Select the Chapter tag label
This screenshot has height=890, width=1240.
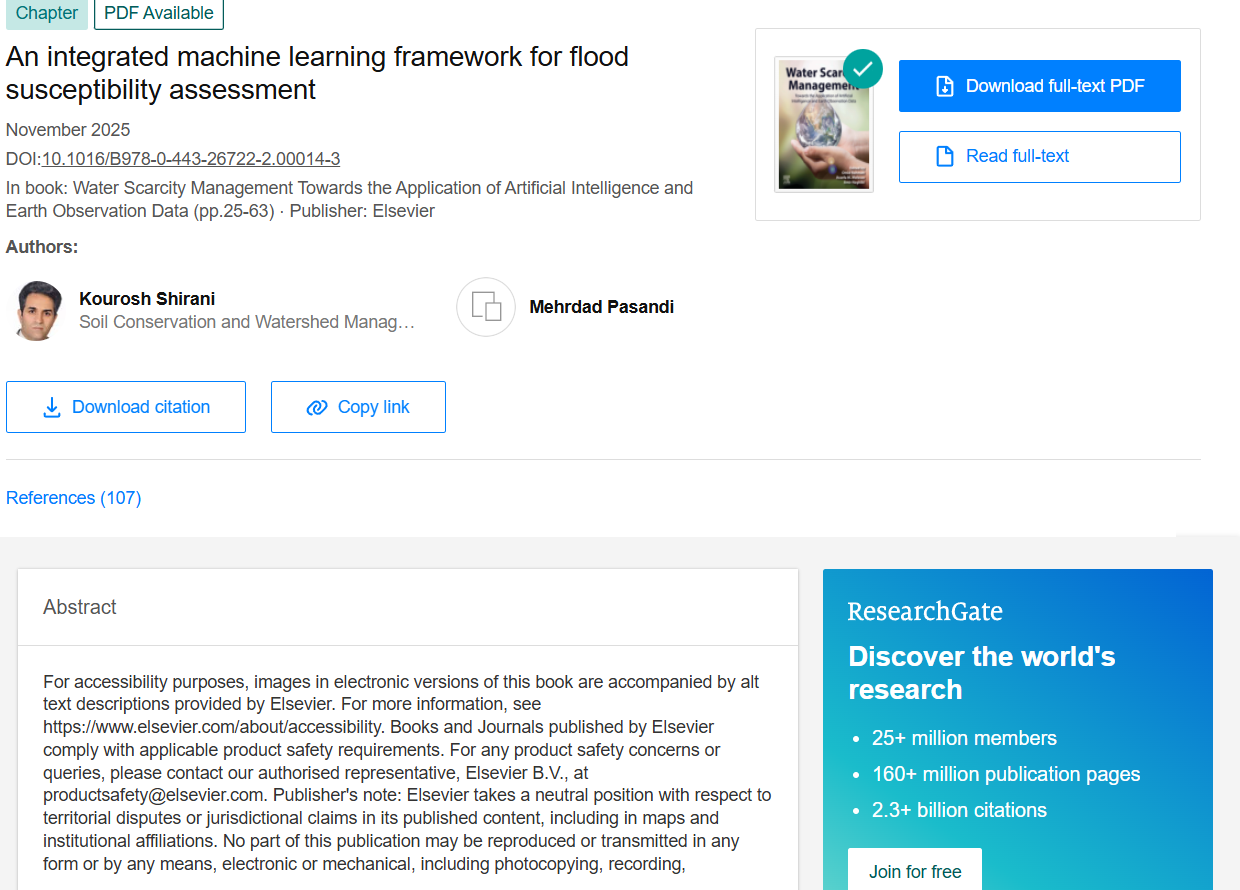click(47, 13)
